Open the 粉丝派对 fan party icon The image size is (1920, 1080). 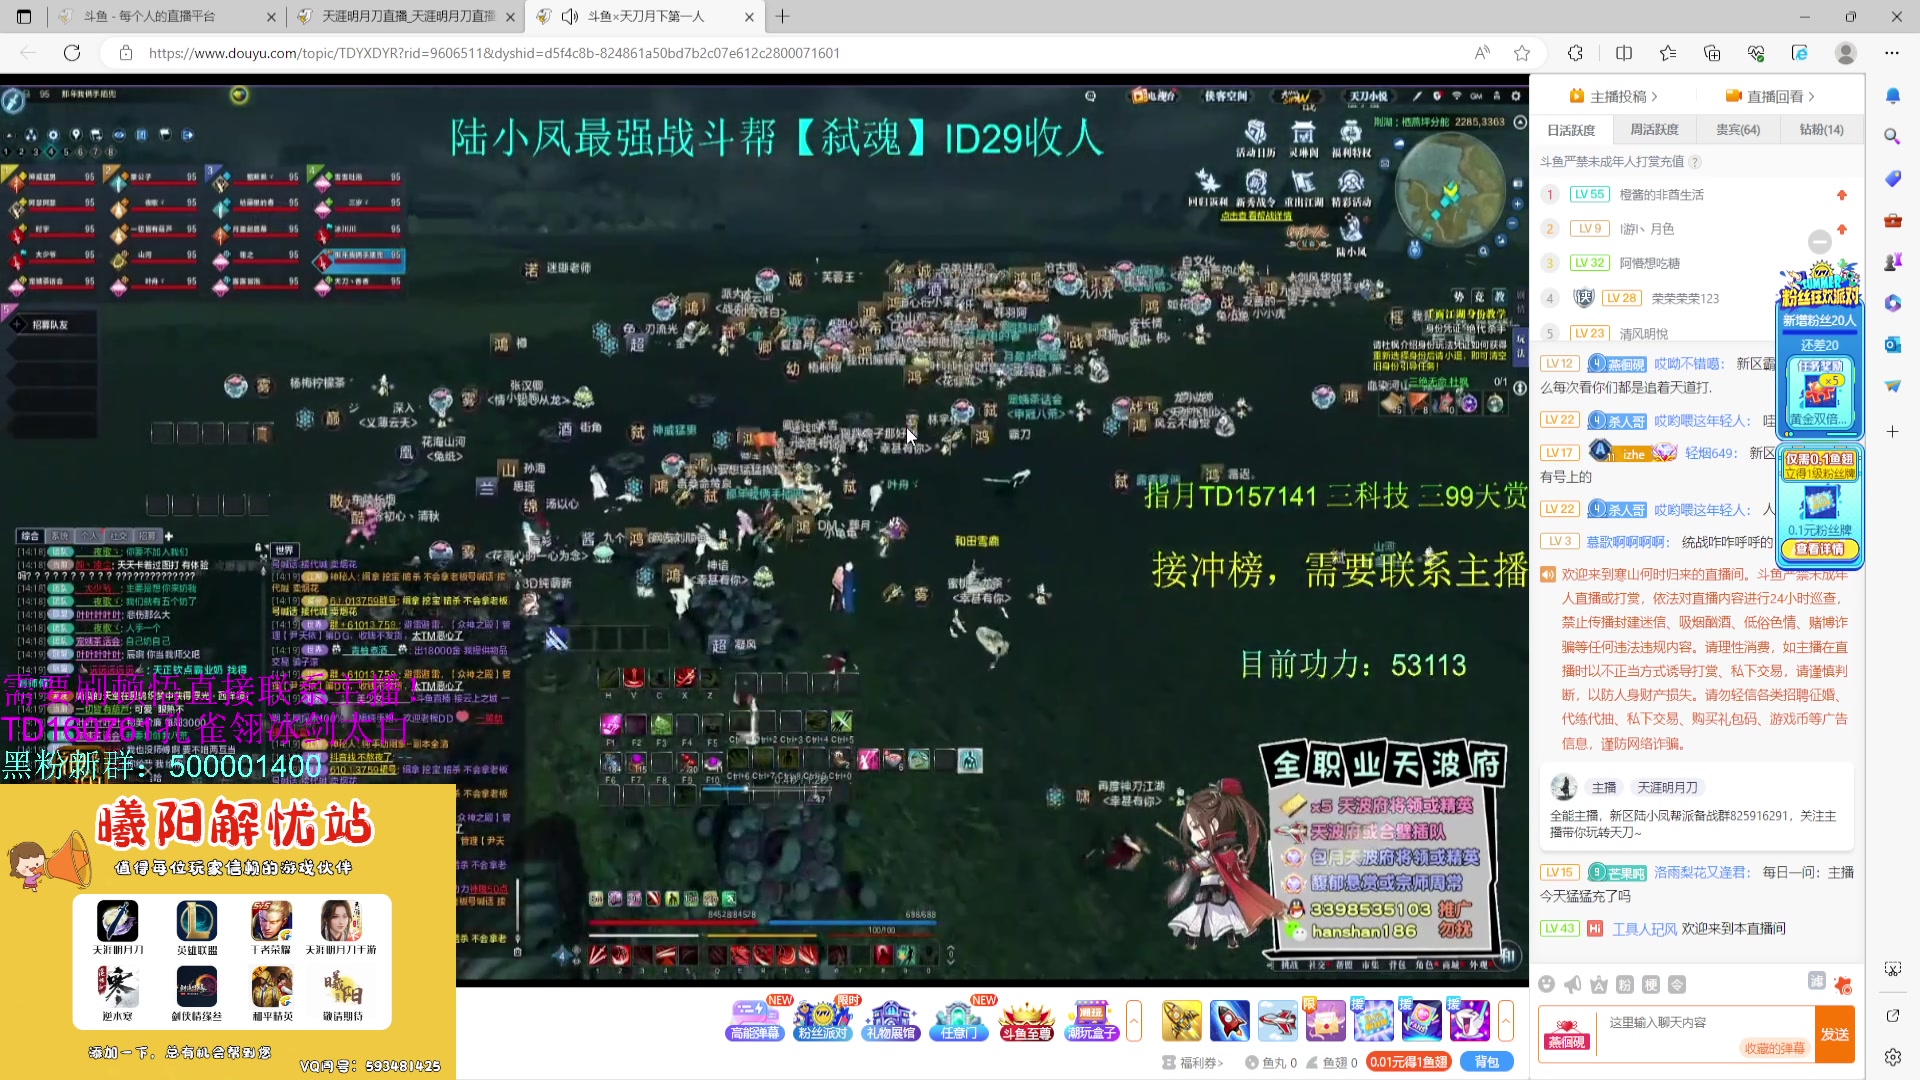(x=823, y=1019)
